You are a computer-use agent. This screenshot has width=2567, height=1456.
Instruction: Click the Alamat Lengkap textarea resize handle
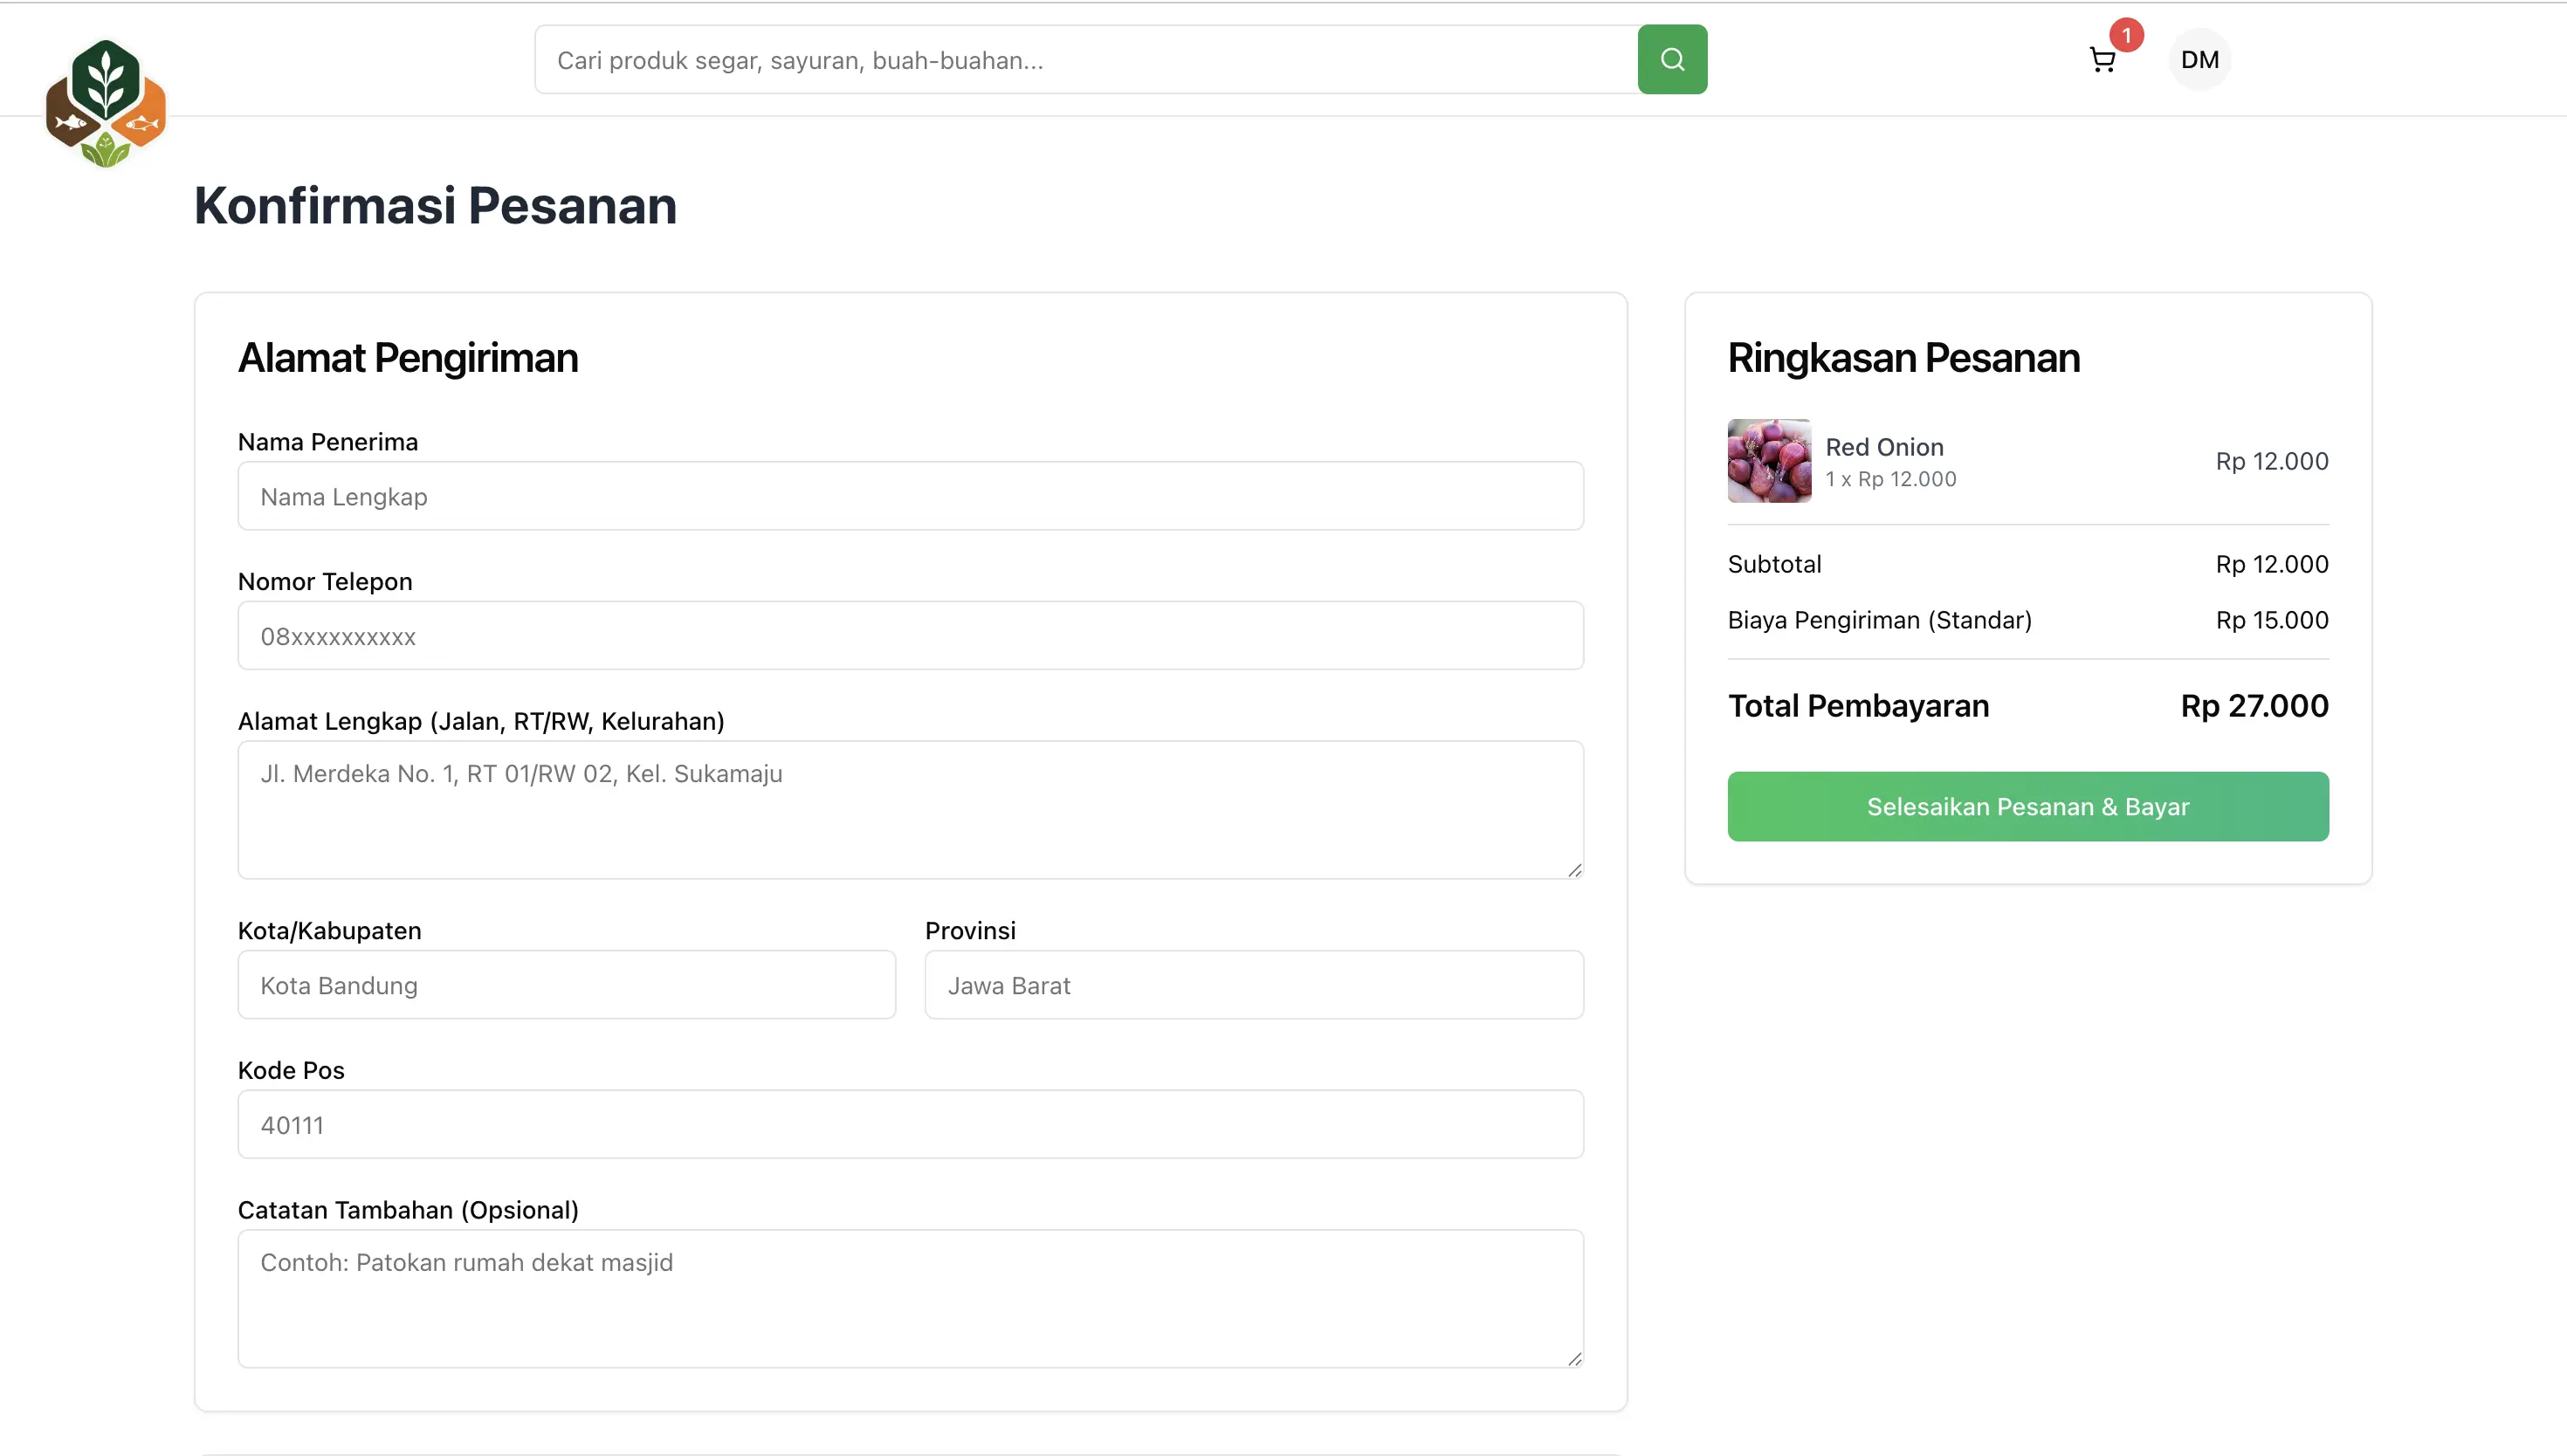(1574, 870)
